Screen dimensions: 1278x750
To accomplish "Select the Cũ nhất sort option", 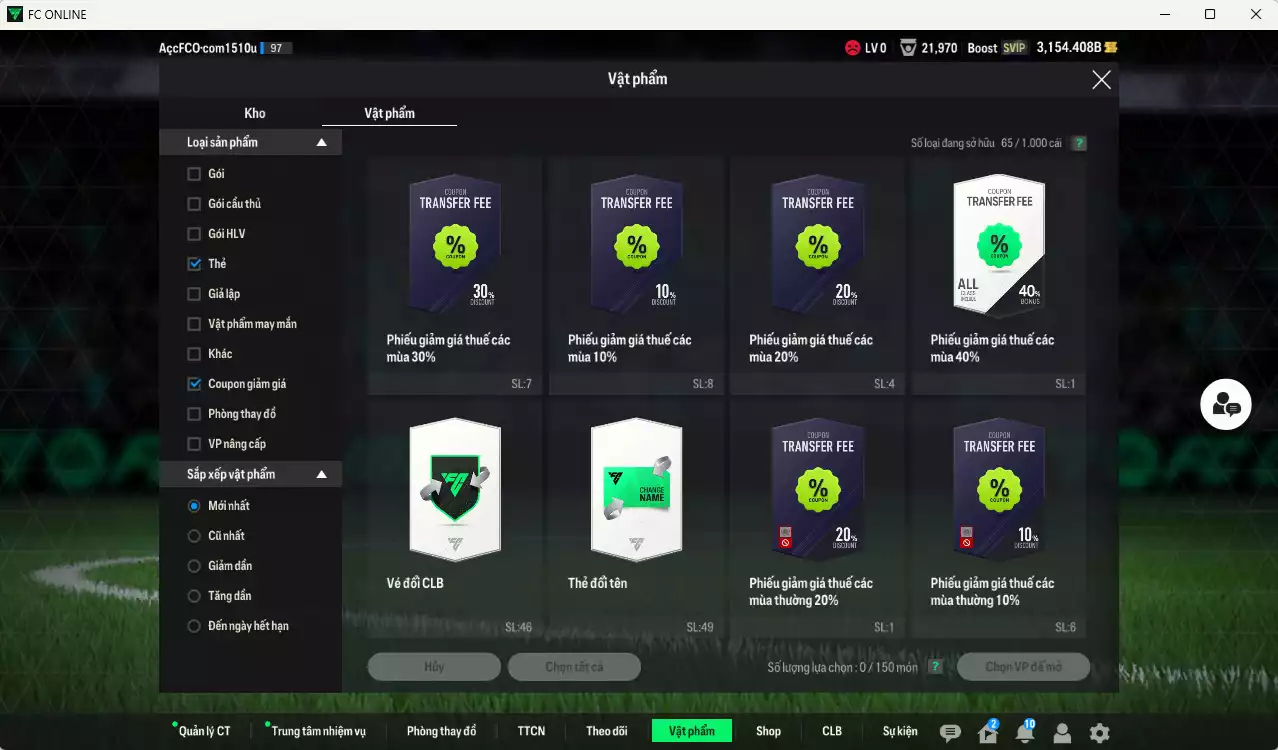I will coord(194,536).
